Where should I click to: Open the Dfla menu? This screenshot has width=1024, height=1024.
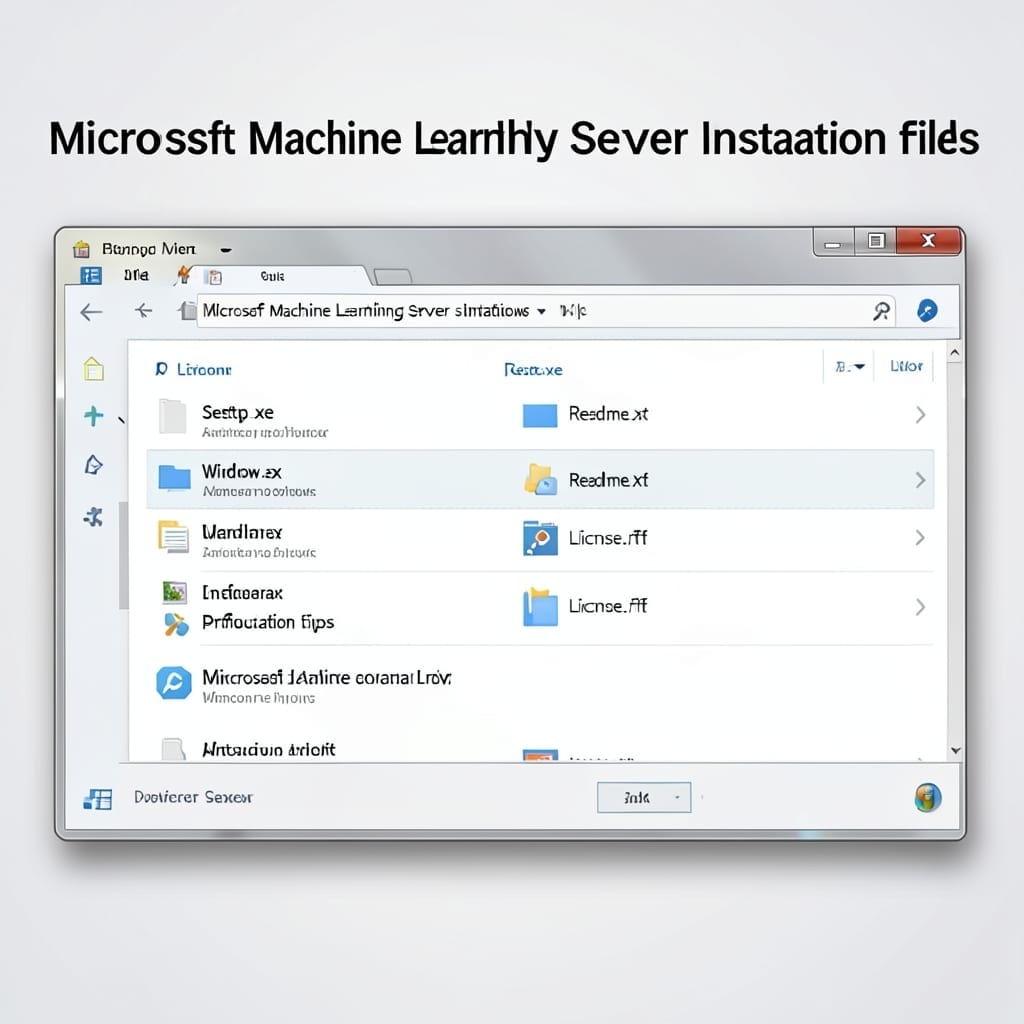[136, 275]
